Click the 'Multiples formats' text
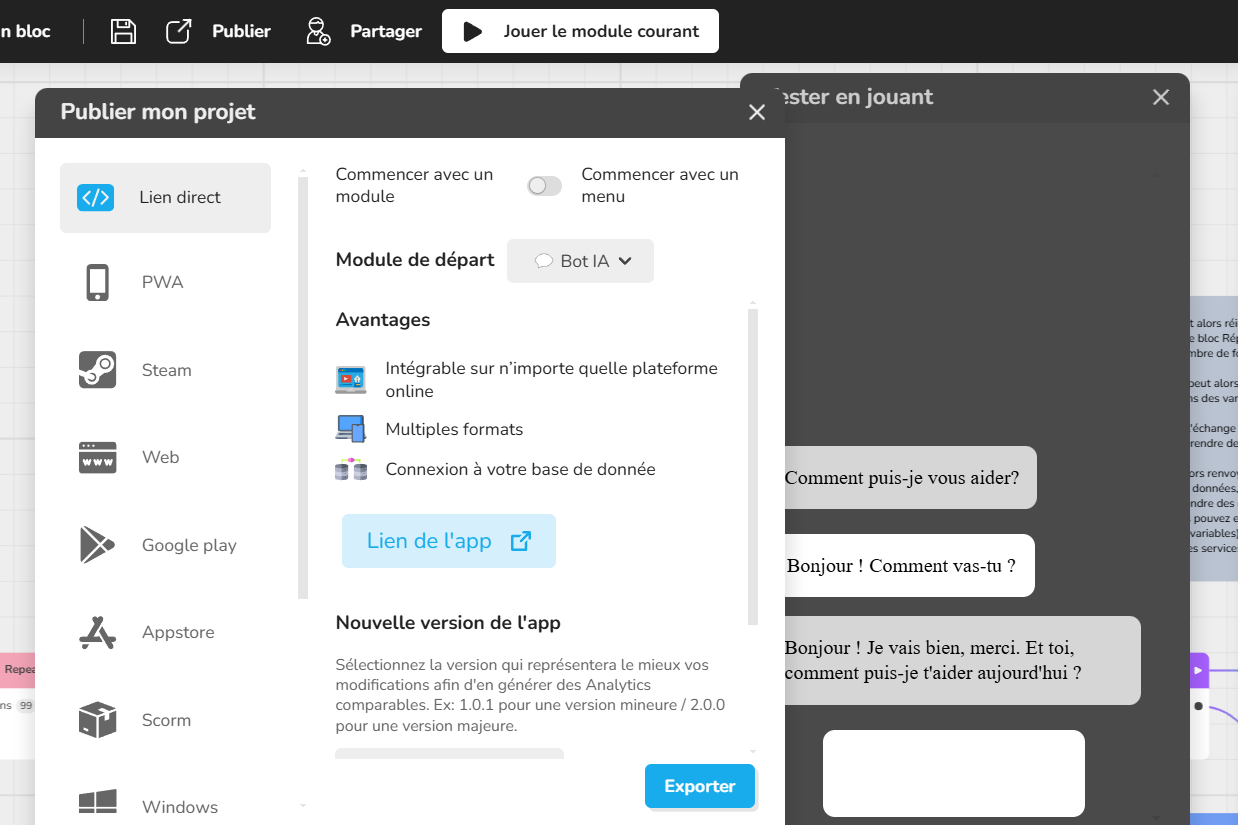The image size is (1238, 825). tap(454, 429)
